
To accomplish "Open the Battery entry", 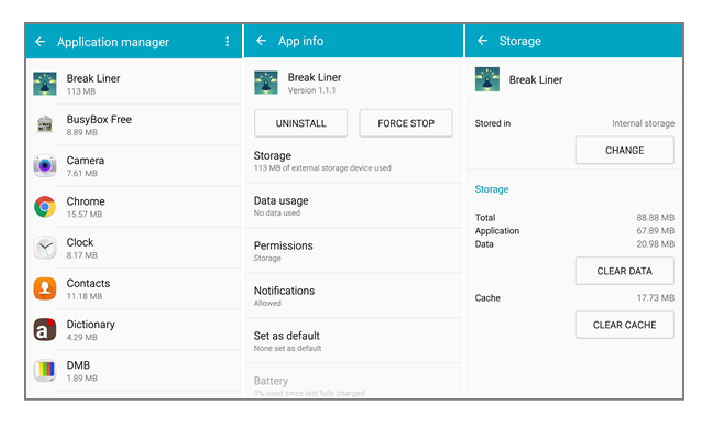I will tap(354, 382).
